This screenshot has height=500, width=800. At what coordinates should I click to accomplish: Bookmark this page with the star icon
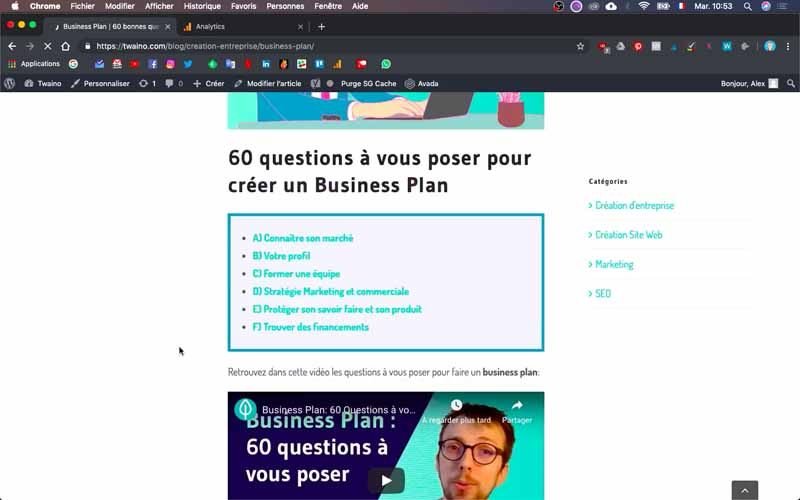[x=580, y=46]
